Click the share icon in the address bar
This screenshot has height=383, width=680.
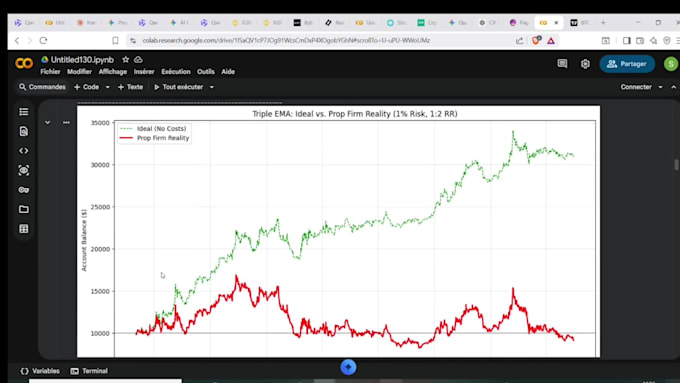pyautogui.click(x=520, y=40)
